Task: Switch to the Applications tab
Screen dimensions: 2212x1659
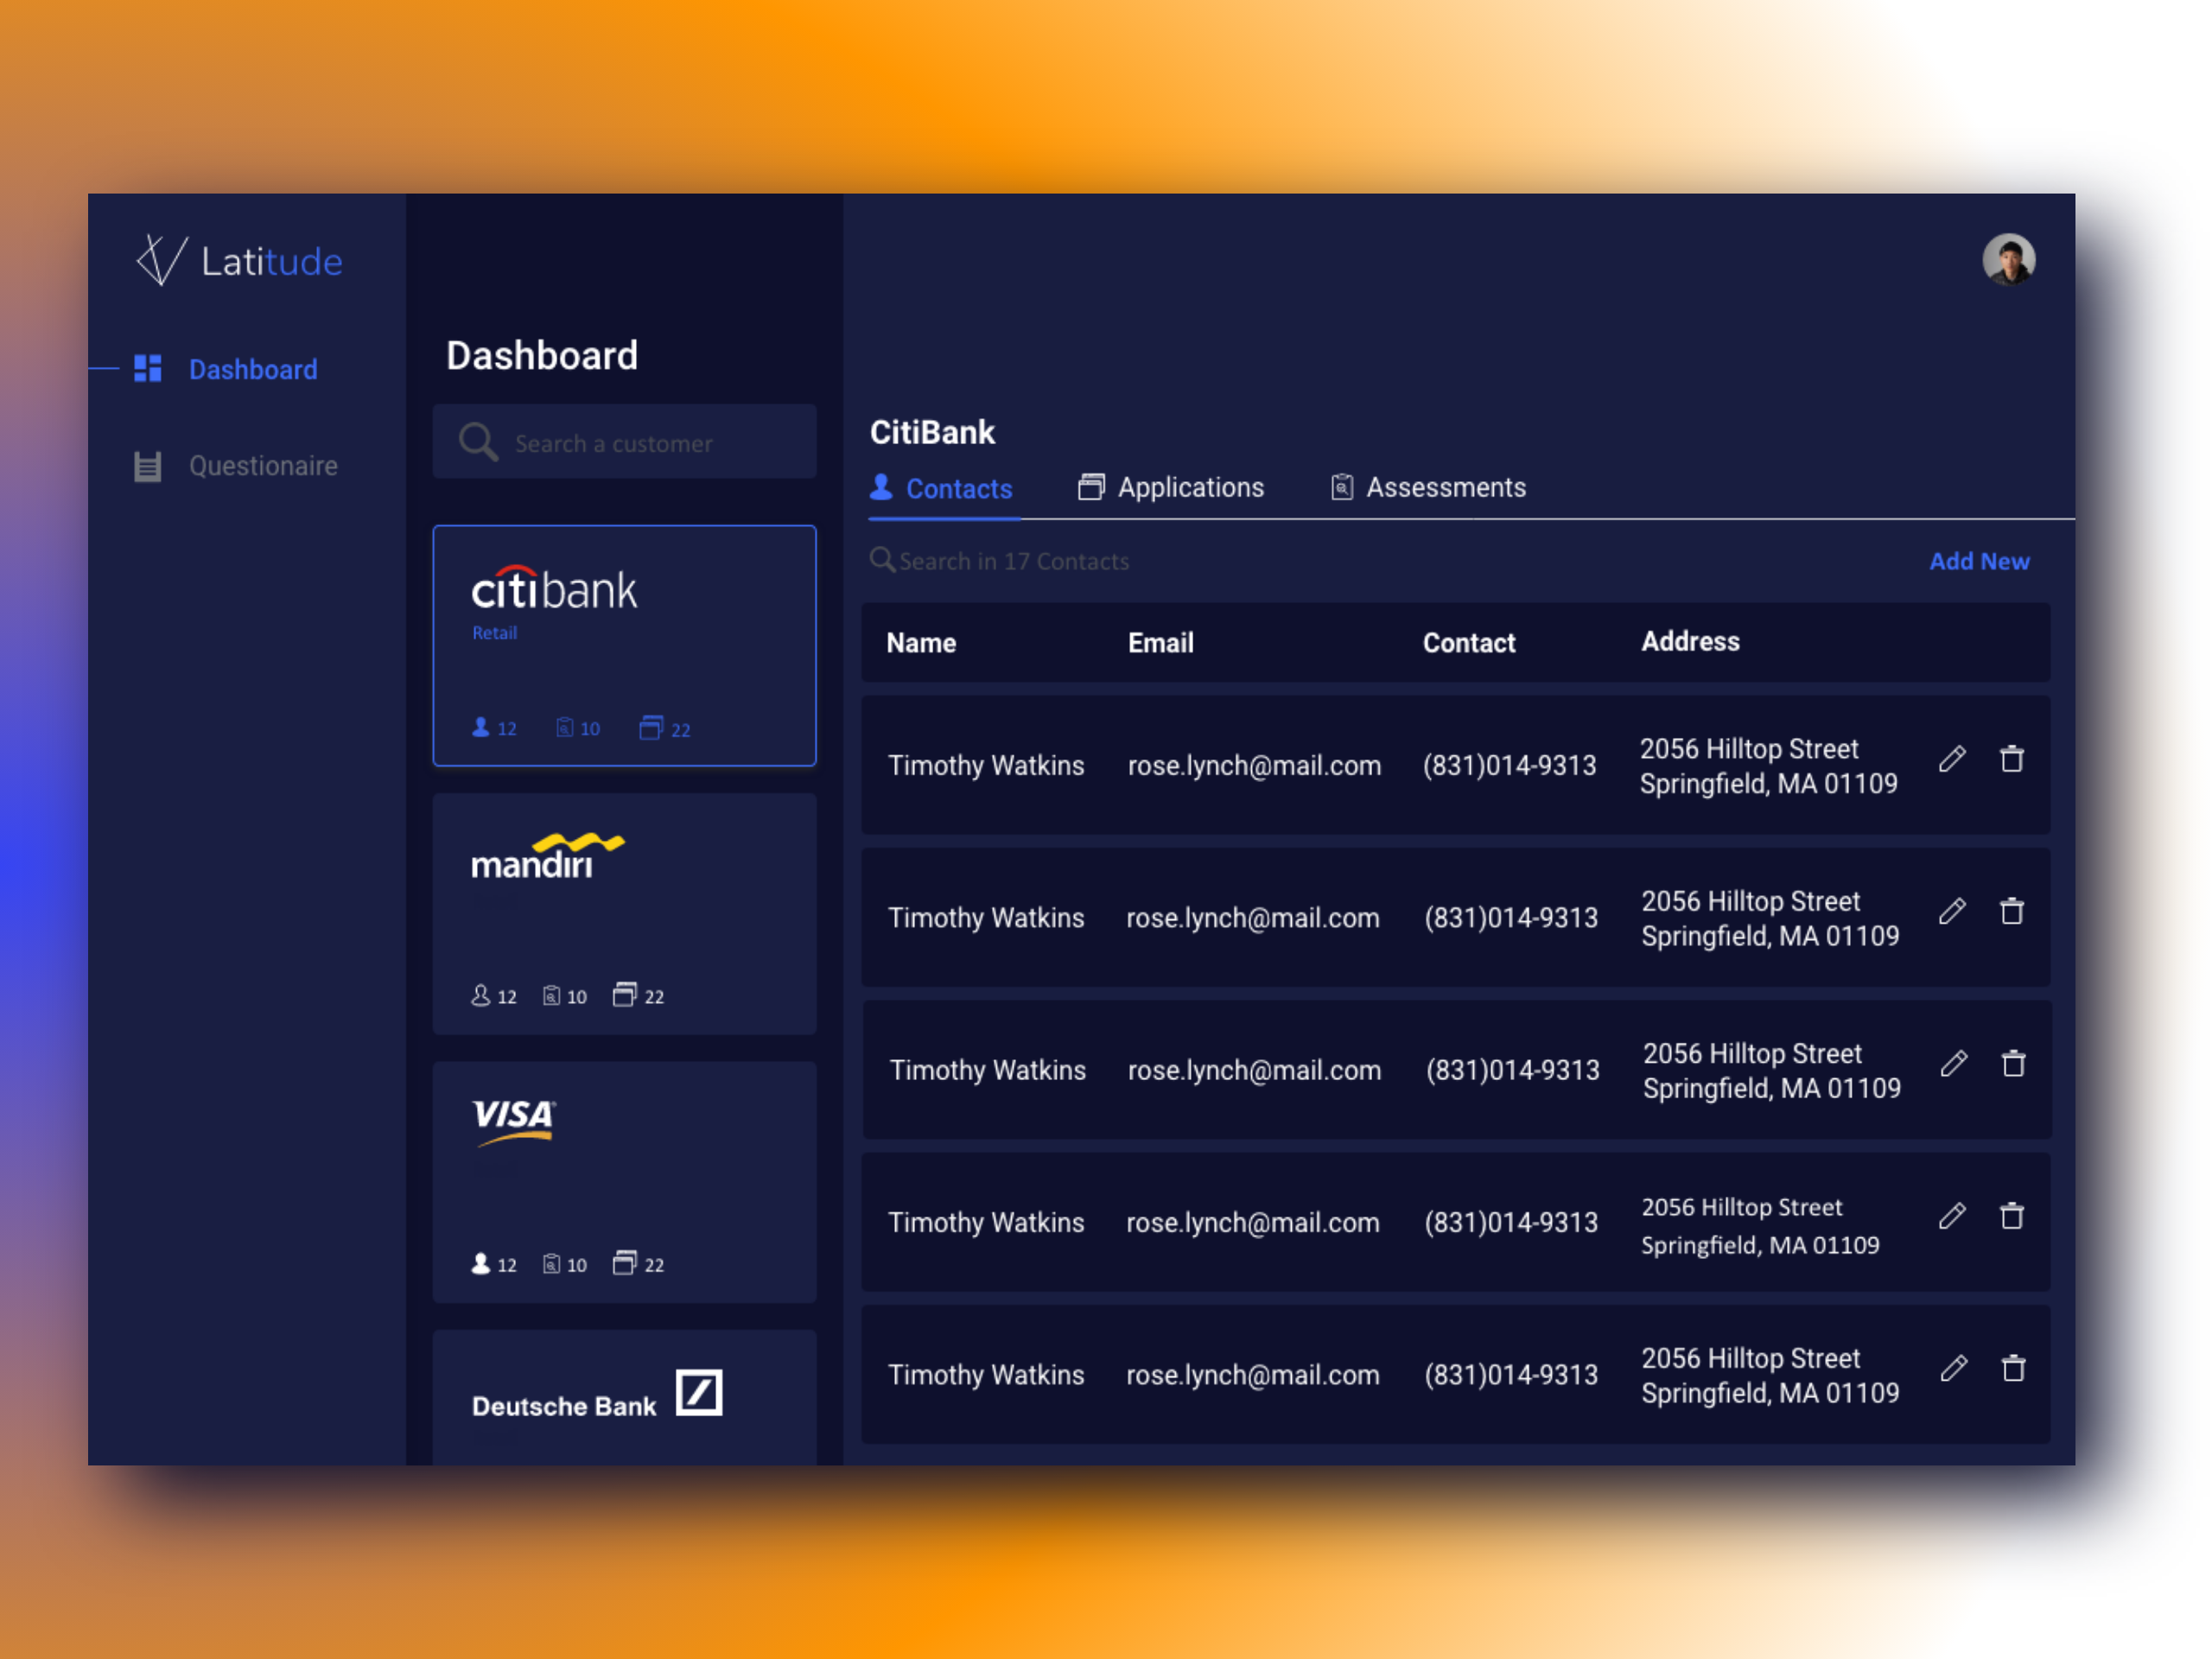Action: [x=1171, y=488]
